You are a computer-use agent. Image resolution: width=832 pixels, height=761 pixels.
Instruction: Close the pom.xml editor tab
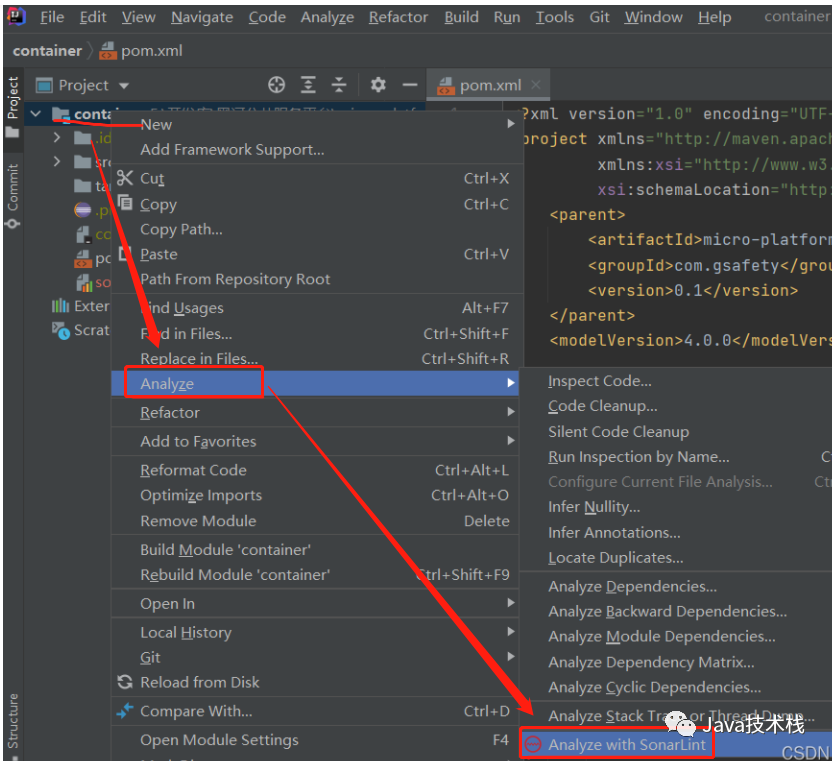[x=536, y=84]
